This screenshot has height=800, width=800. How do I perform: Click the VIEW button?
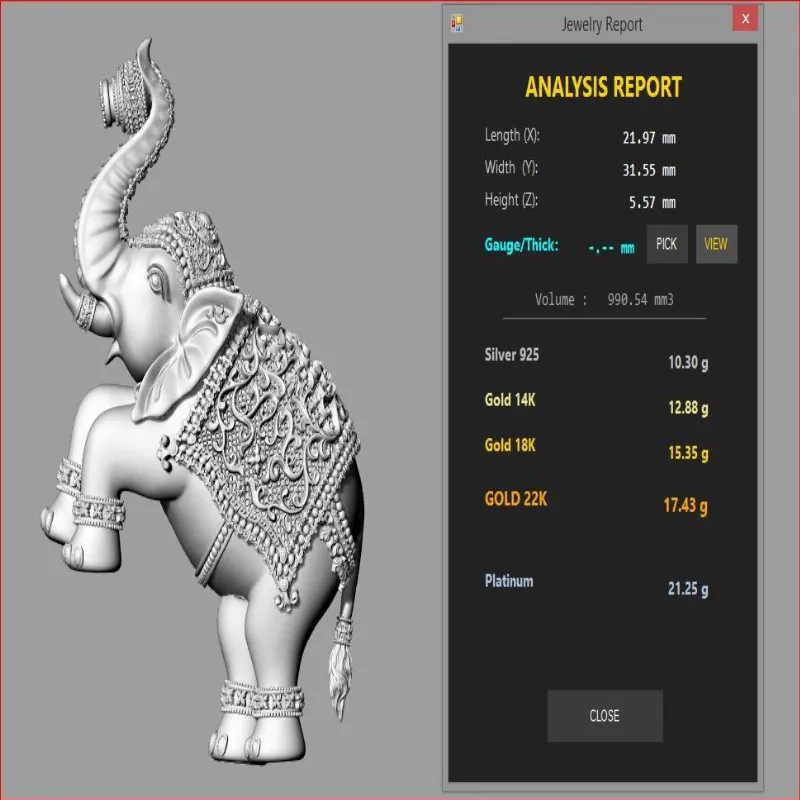(716, 244)
